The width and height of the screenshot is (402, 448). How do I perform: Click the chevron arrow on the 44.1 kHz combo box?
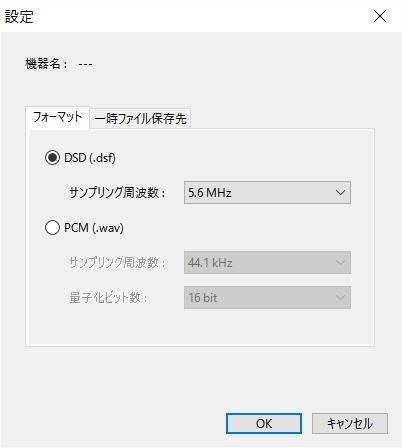[340, 263]
